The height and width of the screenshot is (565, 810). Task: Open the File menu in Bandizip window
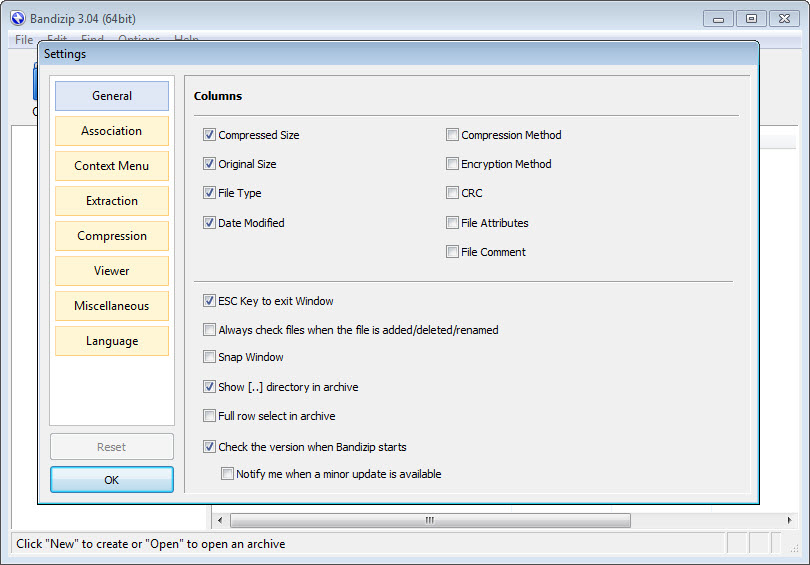point(24,40)
